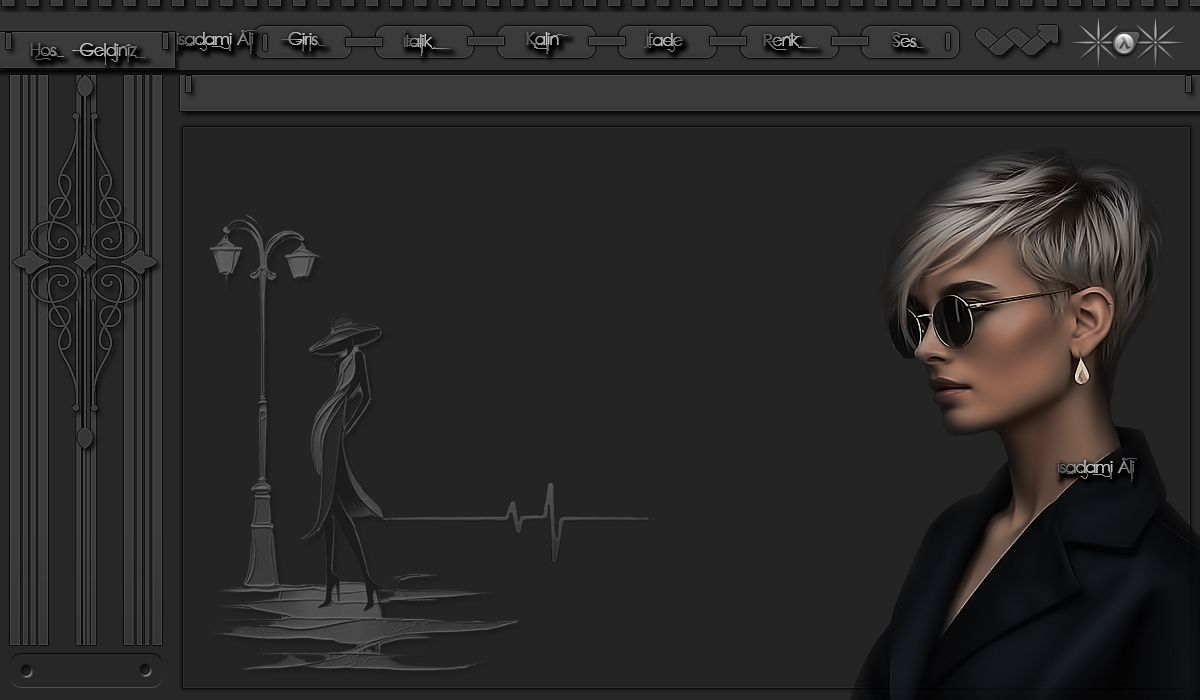Click the isadami AI watermark on portrait

point(1096,468)
